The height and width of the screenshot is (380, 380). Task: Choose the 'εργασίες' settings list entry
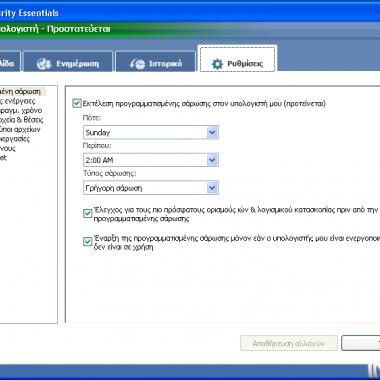pos(15,139)
